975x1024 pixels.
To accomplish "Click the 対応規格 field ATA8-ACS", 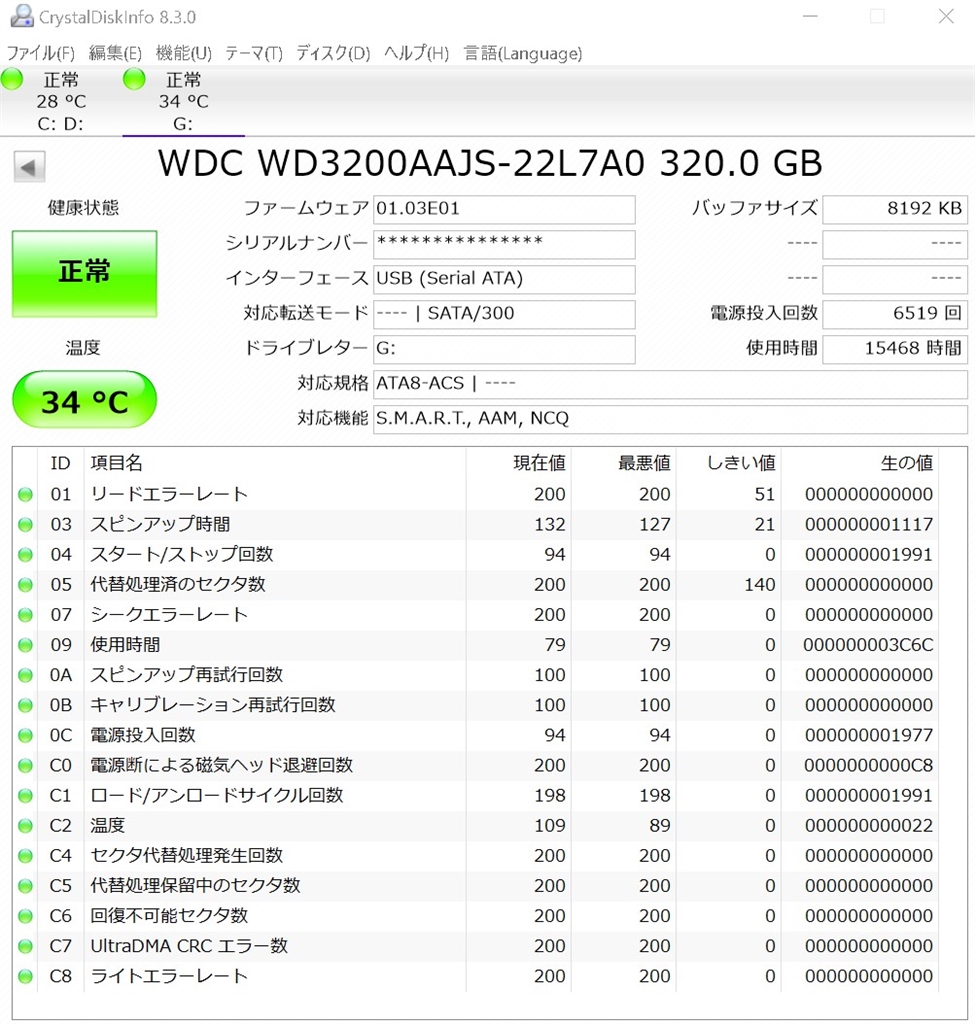I will coord(670,384).
